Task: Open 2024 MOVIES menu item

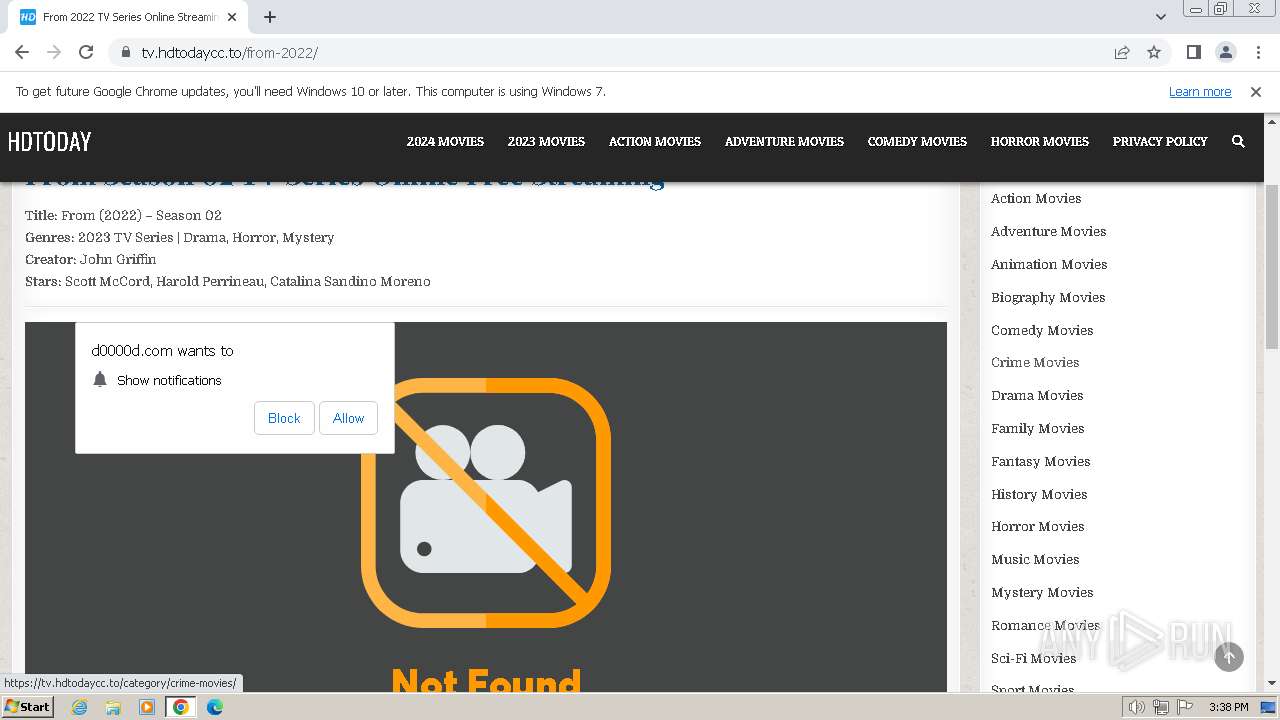Action: (445, 142)
